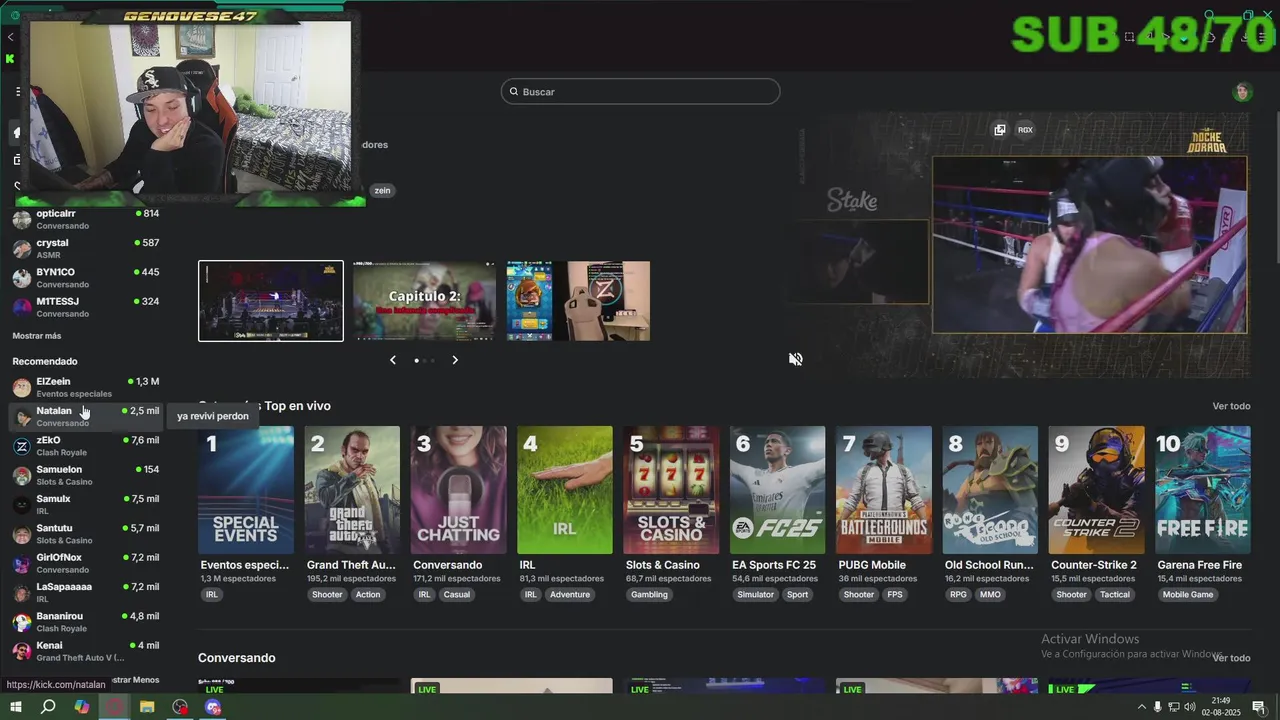The height and width of the screenshot is (720, 1280).
Task: Click the Mobile Game tag under Free Fire
Action: pyautogui.click(x=1188, y=595)
